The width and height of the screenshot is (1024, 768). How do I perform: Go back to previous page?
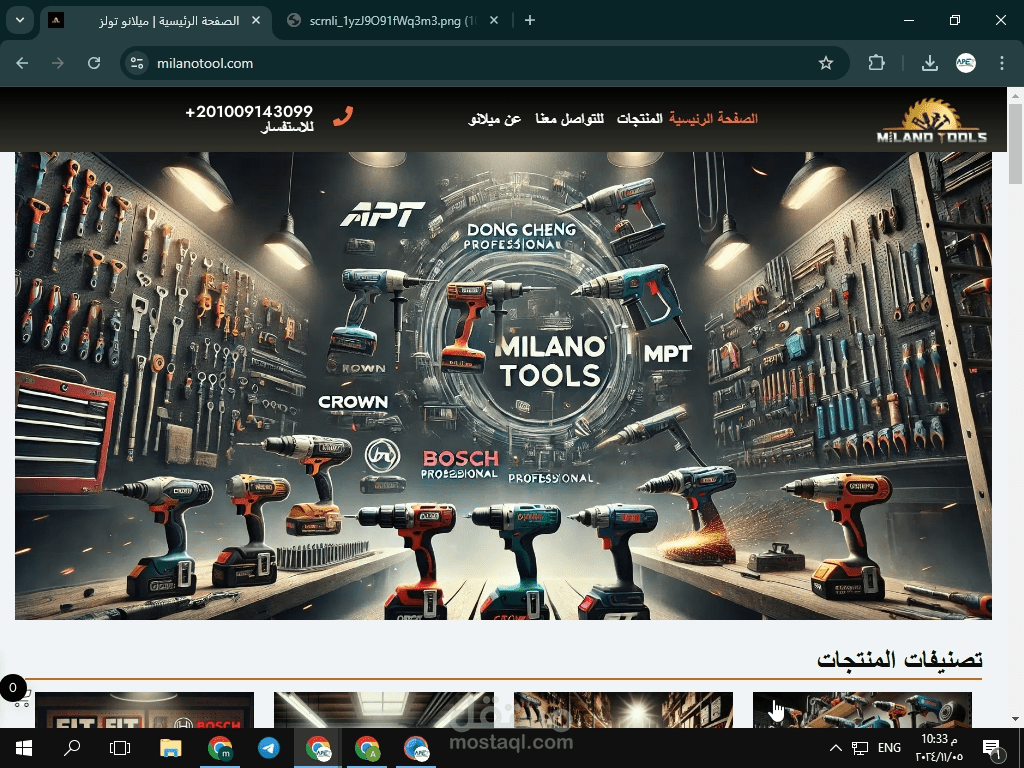click(x=22, y=63)
